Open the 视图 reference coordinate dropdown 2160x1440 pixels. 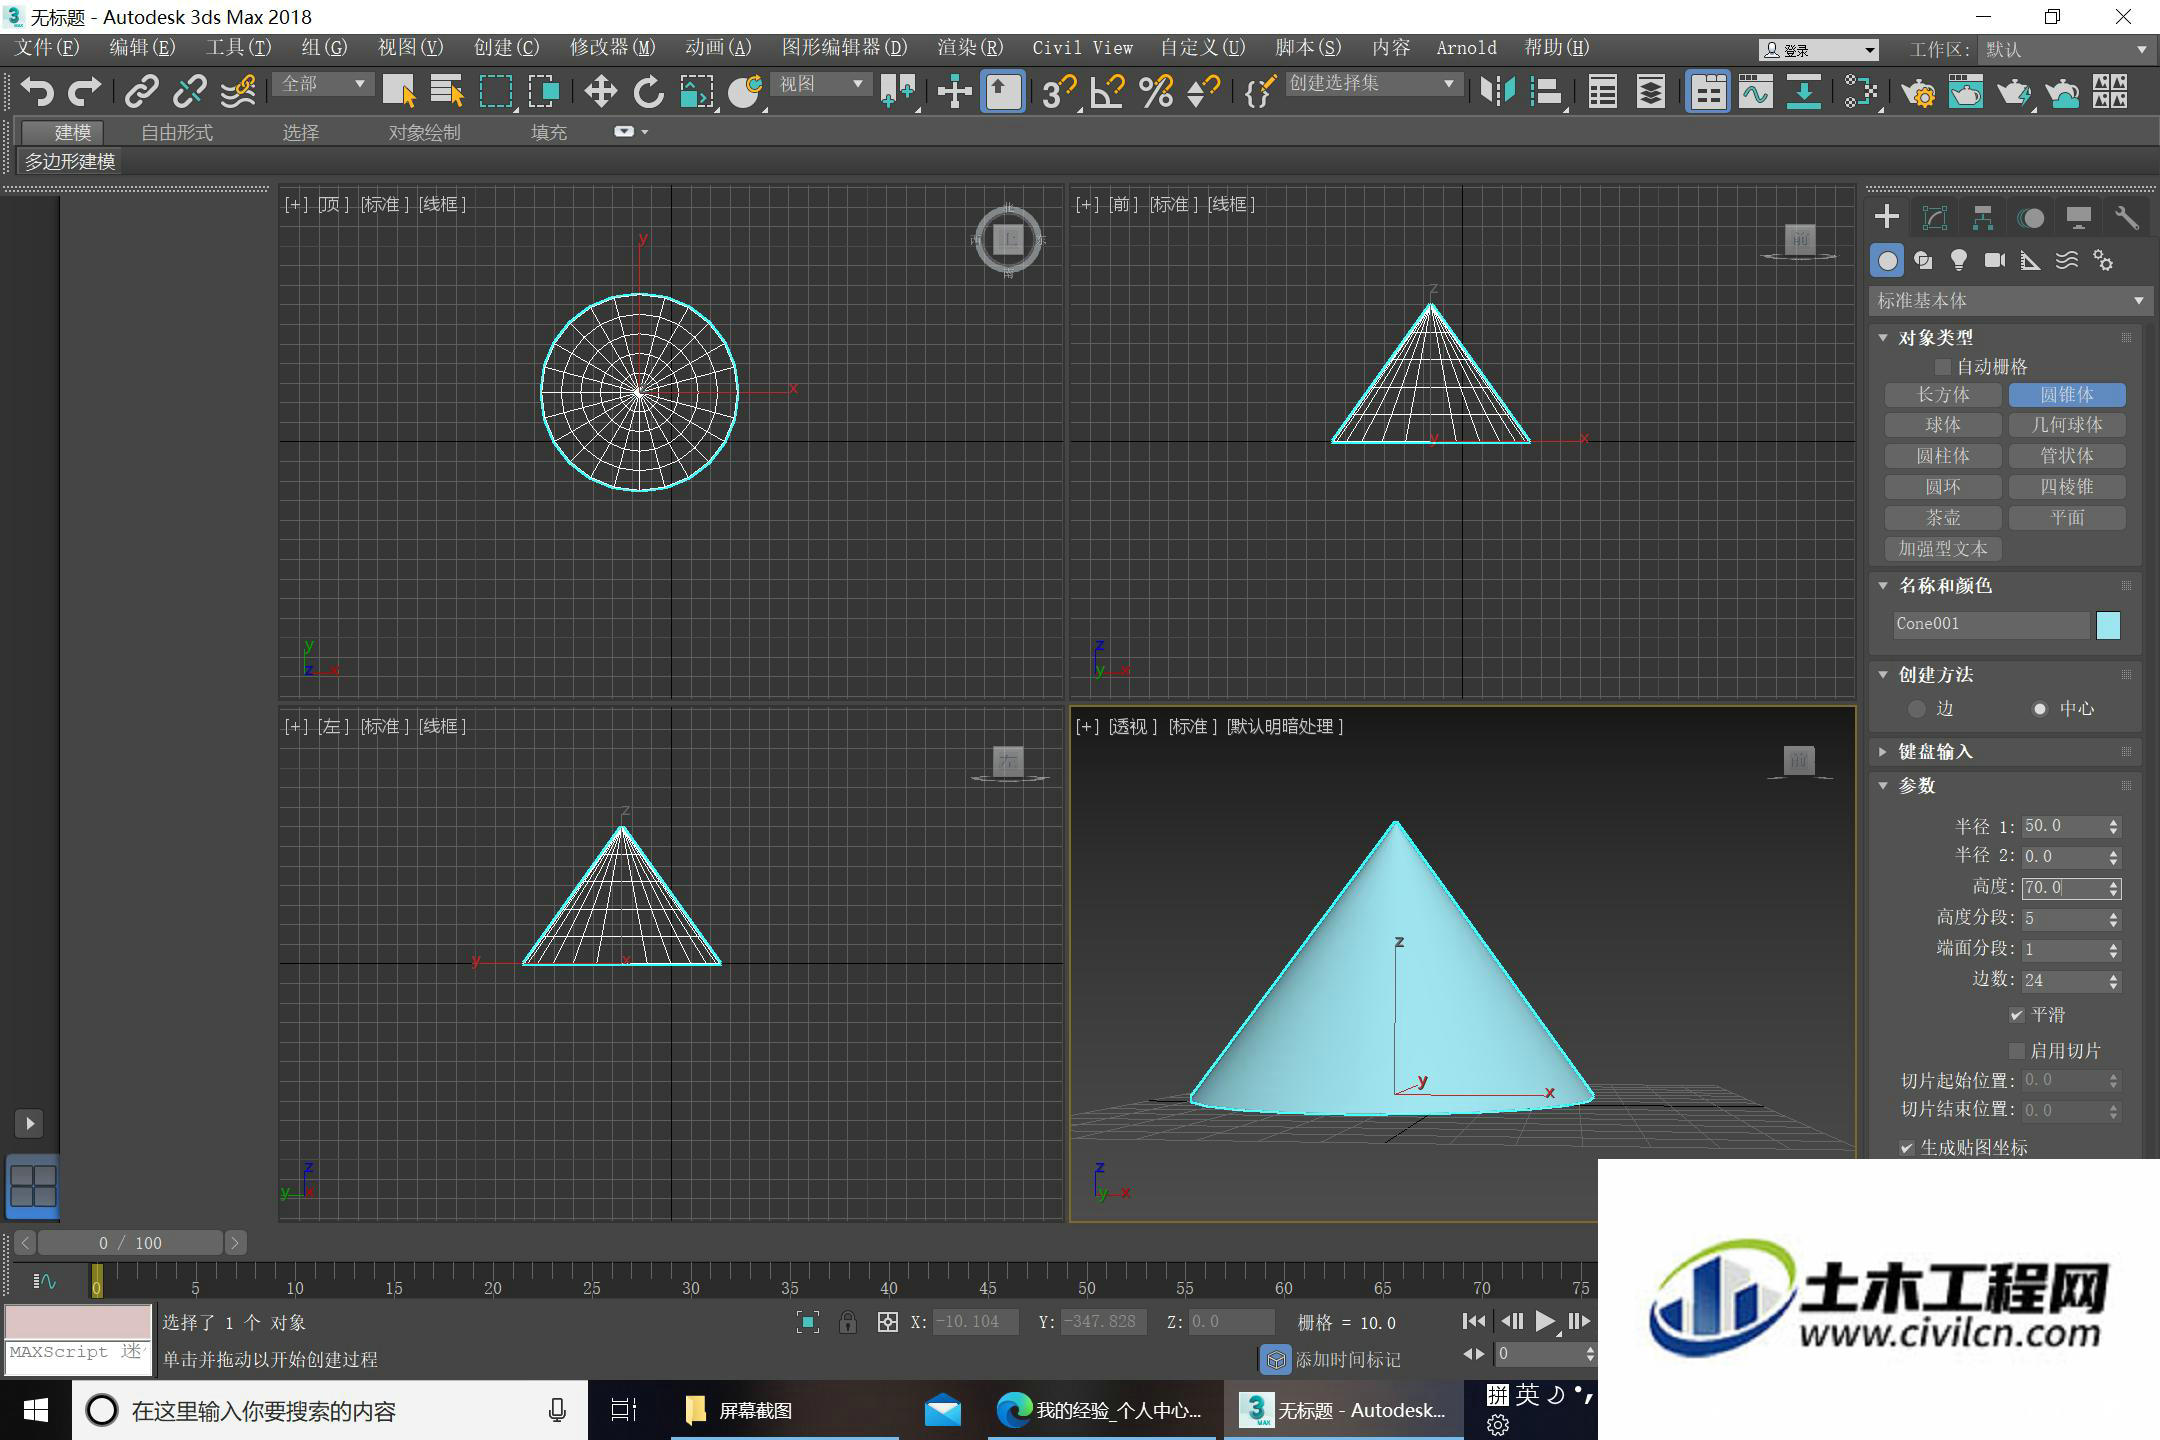tap(820, 84)
